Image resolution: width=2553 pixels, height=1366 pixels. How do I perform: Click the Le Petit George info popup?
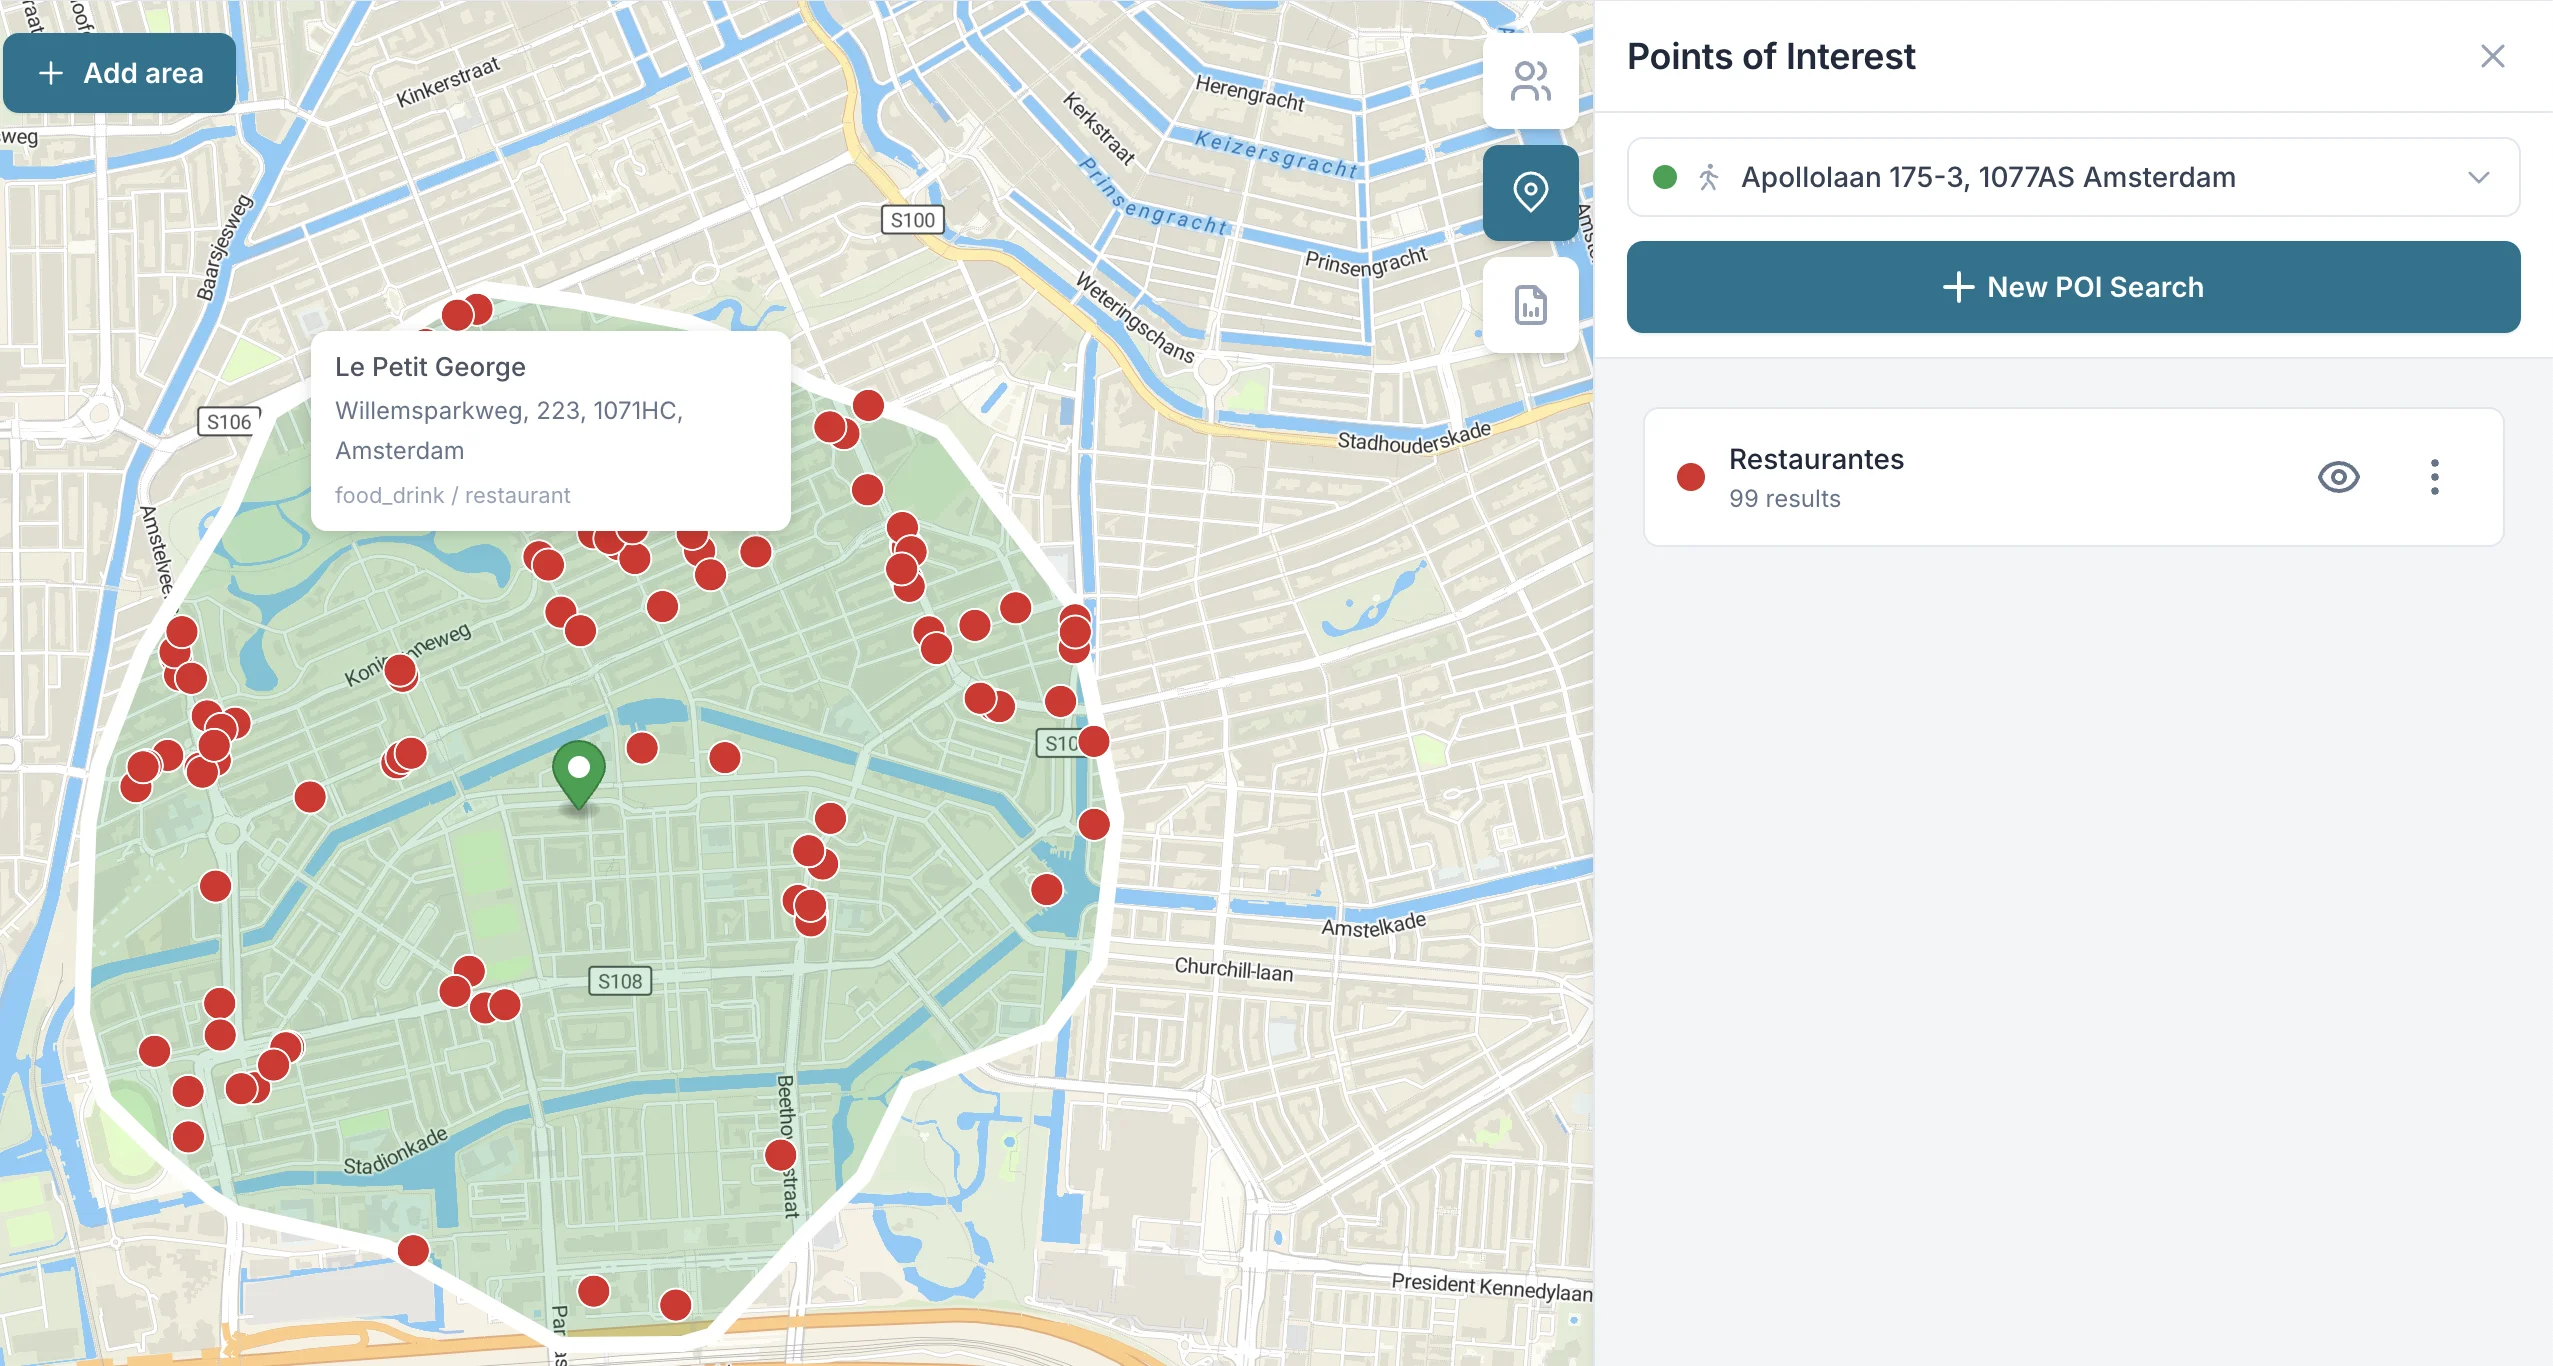coord(549,430)
